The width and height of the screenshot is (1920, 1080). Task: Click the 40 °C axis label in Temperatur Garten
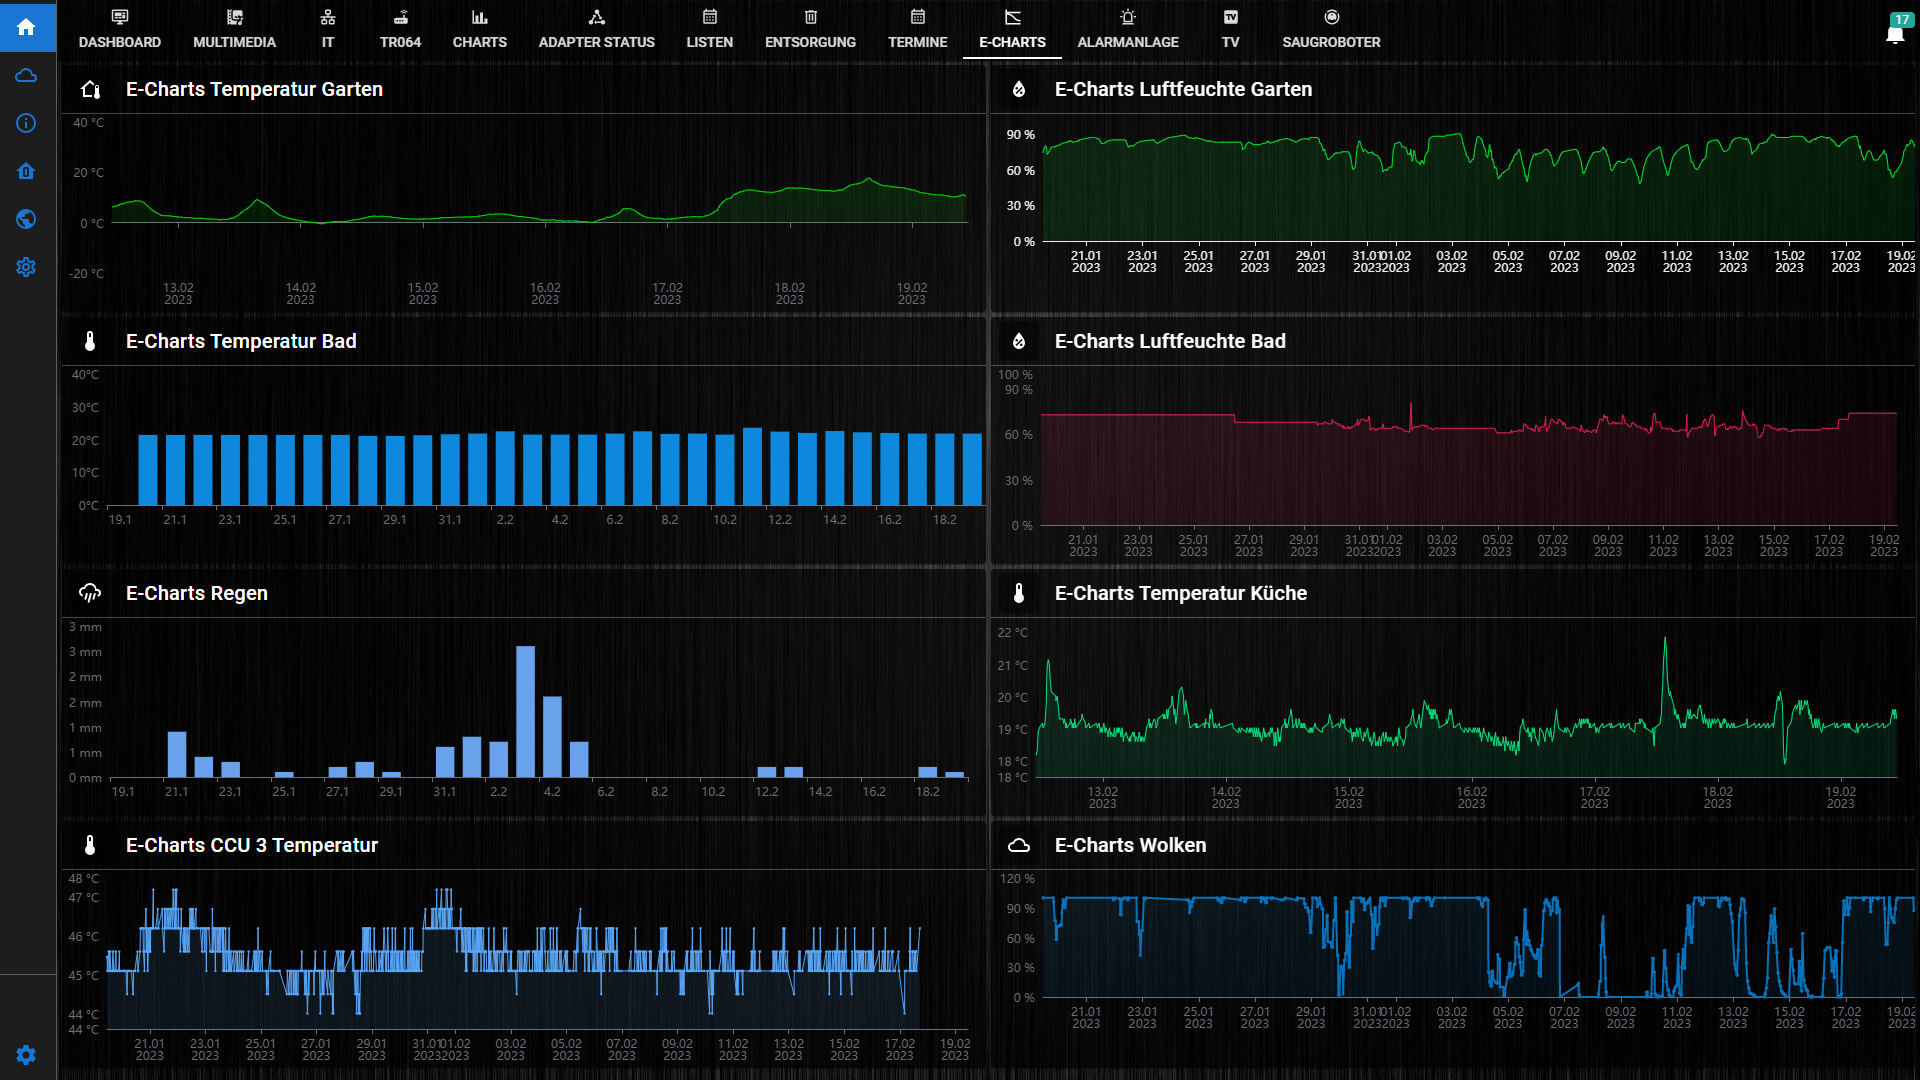tap(88, 122)
